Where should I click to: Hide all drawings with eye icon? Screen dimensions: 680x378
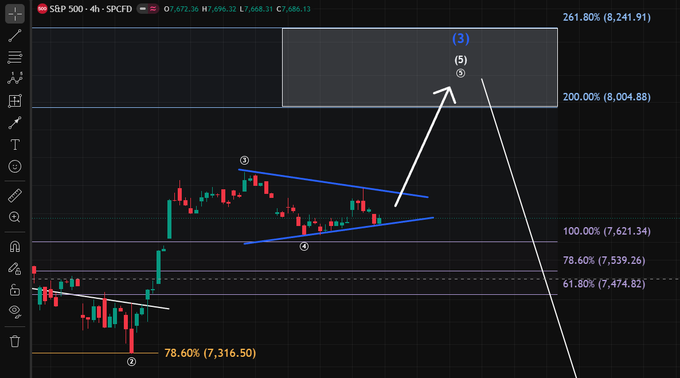tap(15, 312)
